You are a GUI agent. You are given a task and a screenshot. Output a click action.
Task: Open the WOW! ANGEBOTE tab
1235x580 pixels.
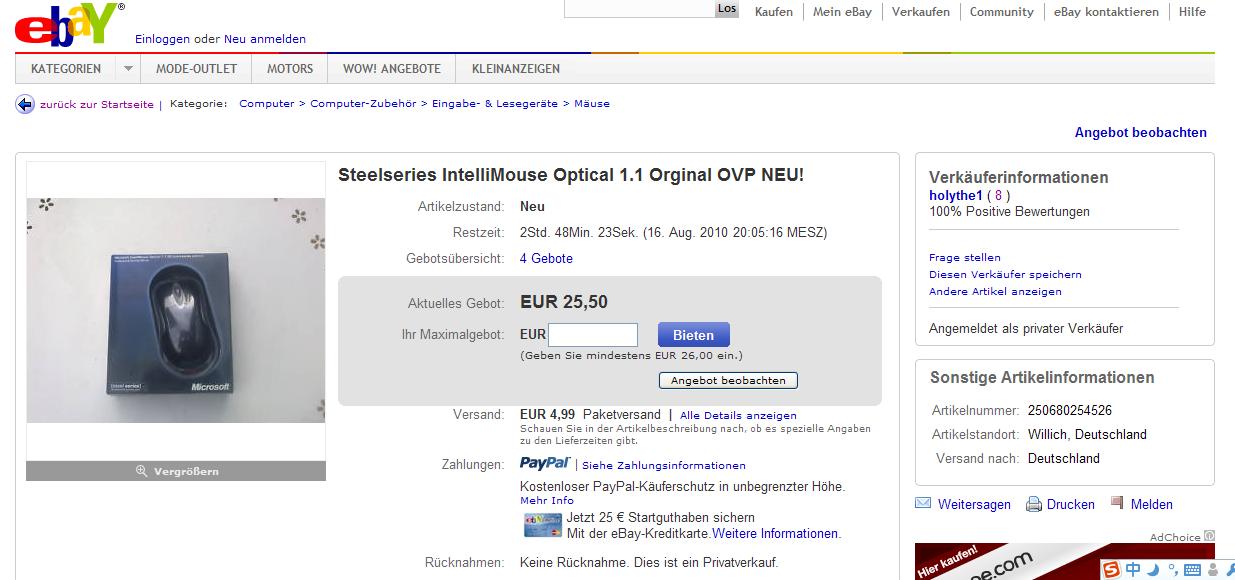point(392,69)
